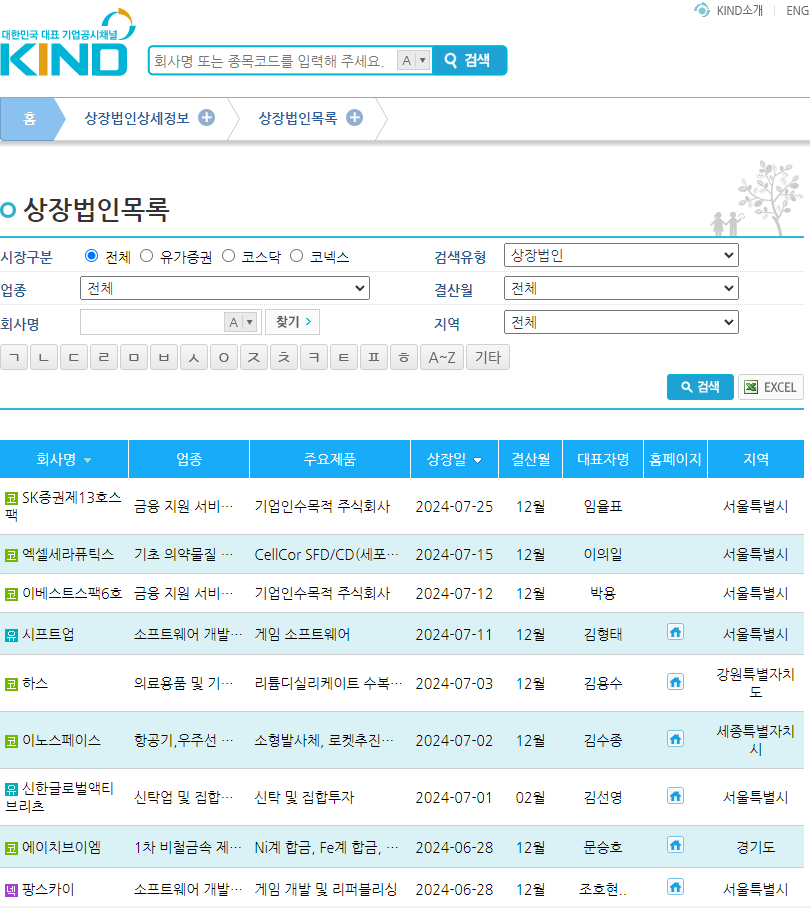This screenshot has width=810, height=908.
Task: Open 상장법인상세정보 menu
Action: tap(137, 118)
